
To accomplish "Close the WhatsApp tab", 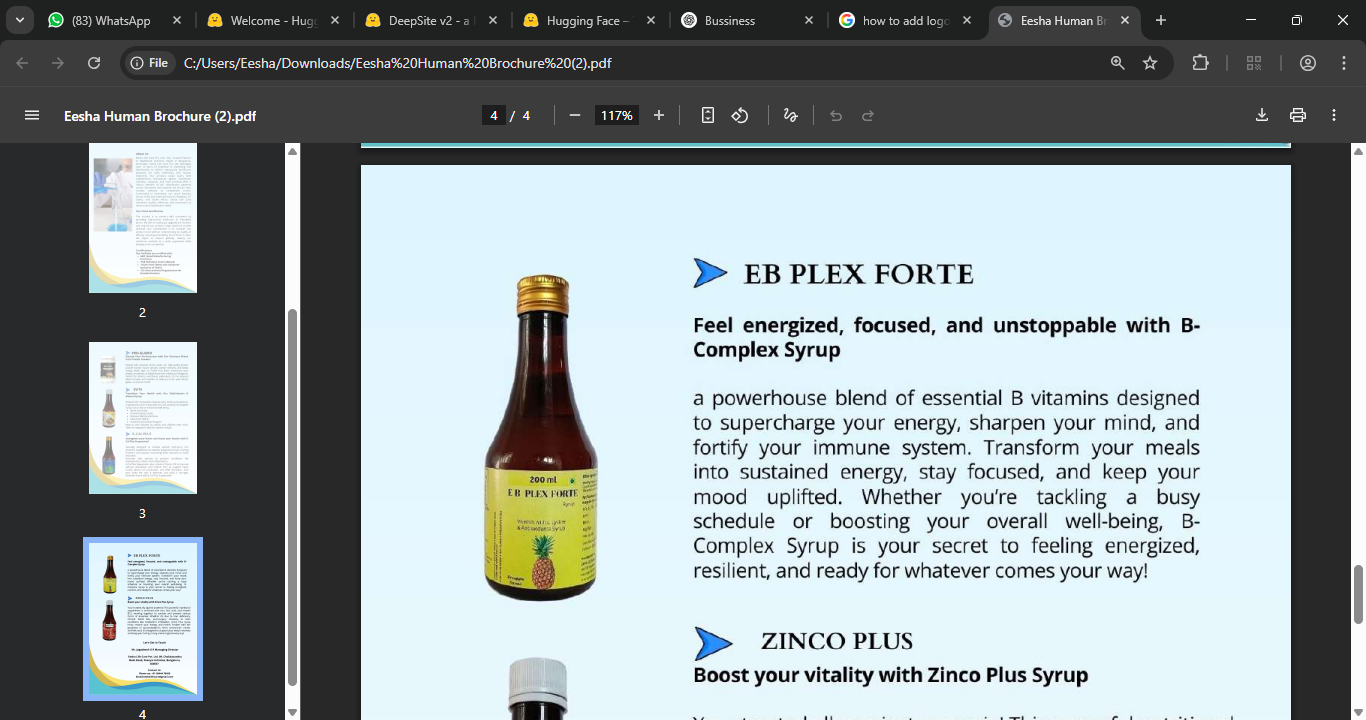I will [x=177, y=20].
